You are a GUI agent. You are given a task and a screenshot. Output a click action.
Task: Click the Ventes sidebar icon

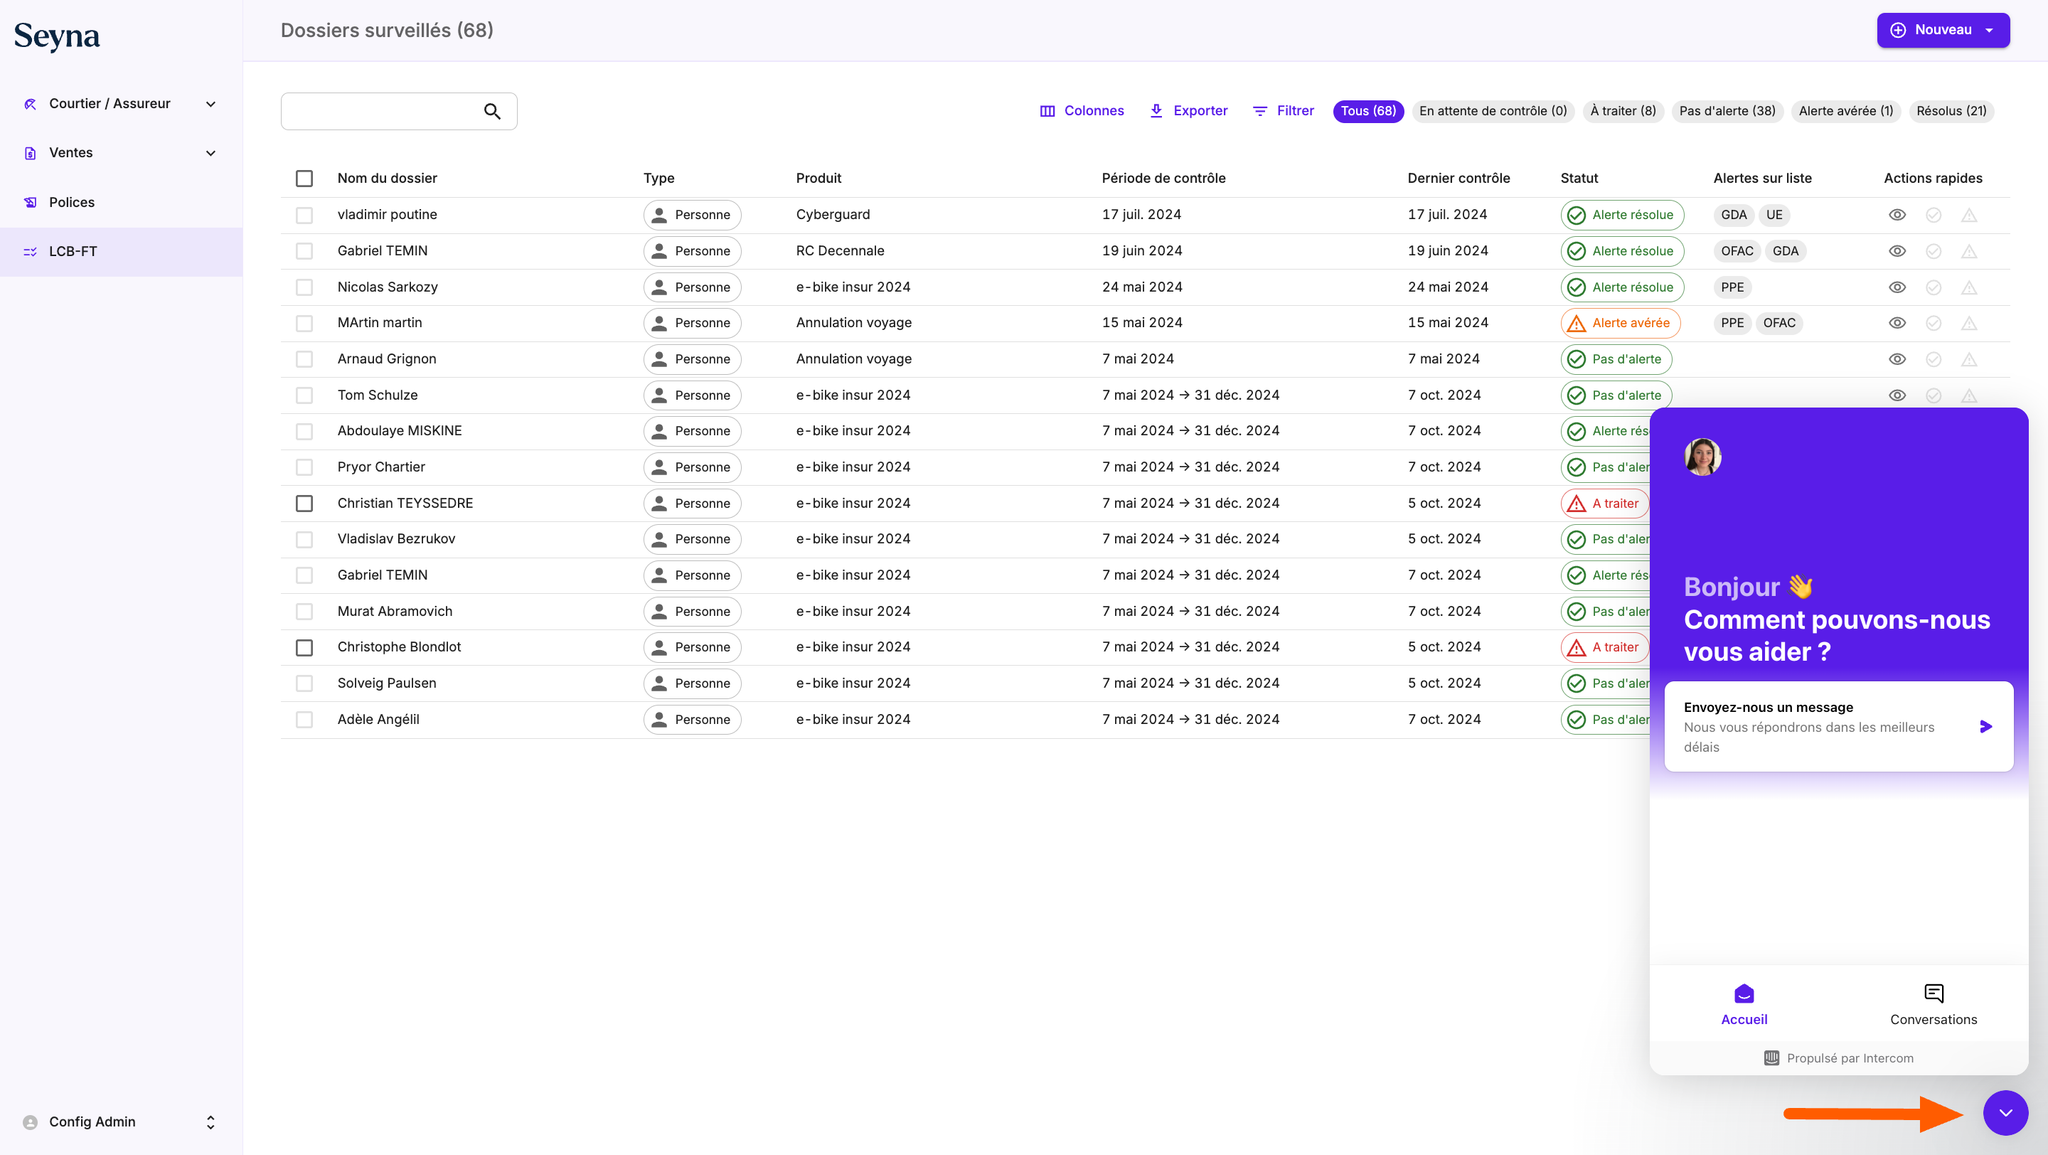[30, 153]
